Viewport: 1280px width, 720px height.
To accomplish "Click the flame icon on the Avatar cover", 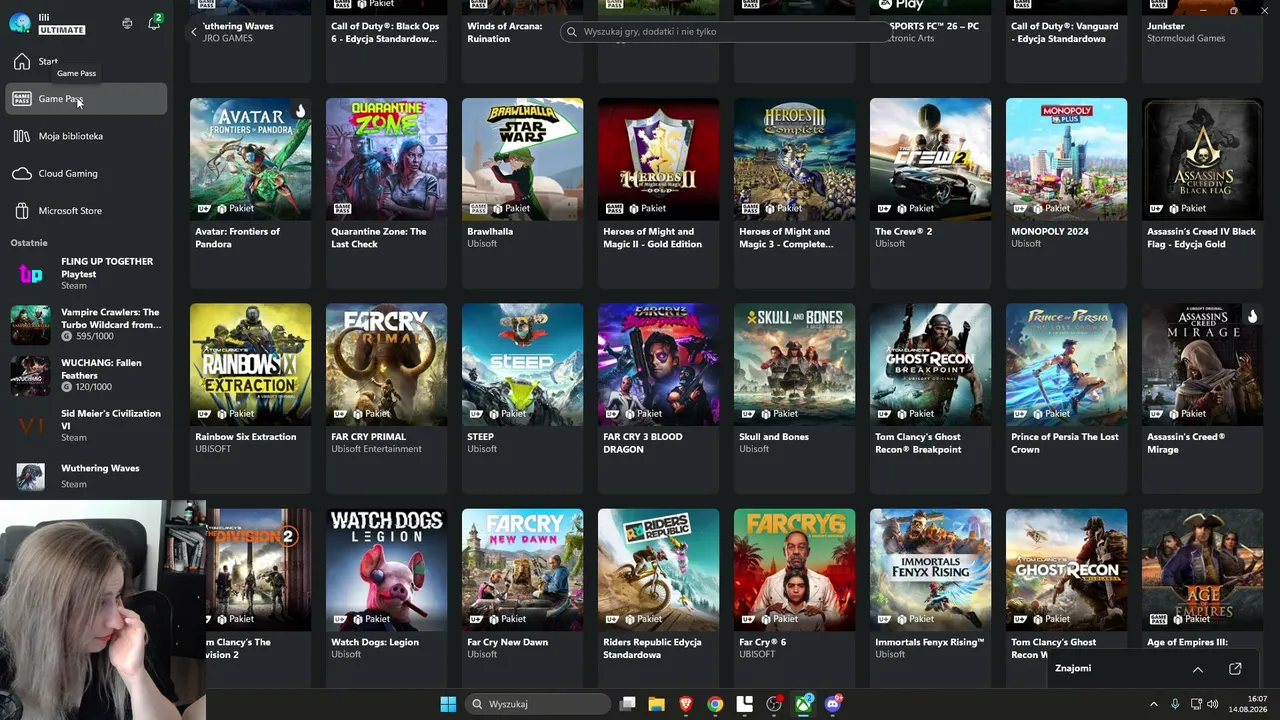I will pyautogui.click(x=300, y=110).
